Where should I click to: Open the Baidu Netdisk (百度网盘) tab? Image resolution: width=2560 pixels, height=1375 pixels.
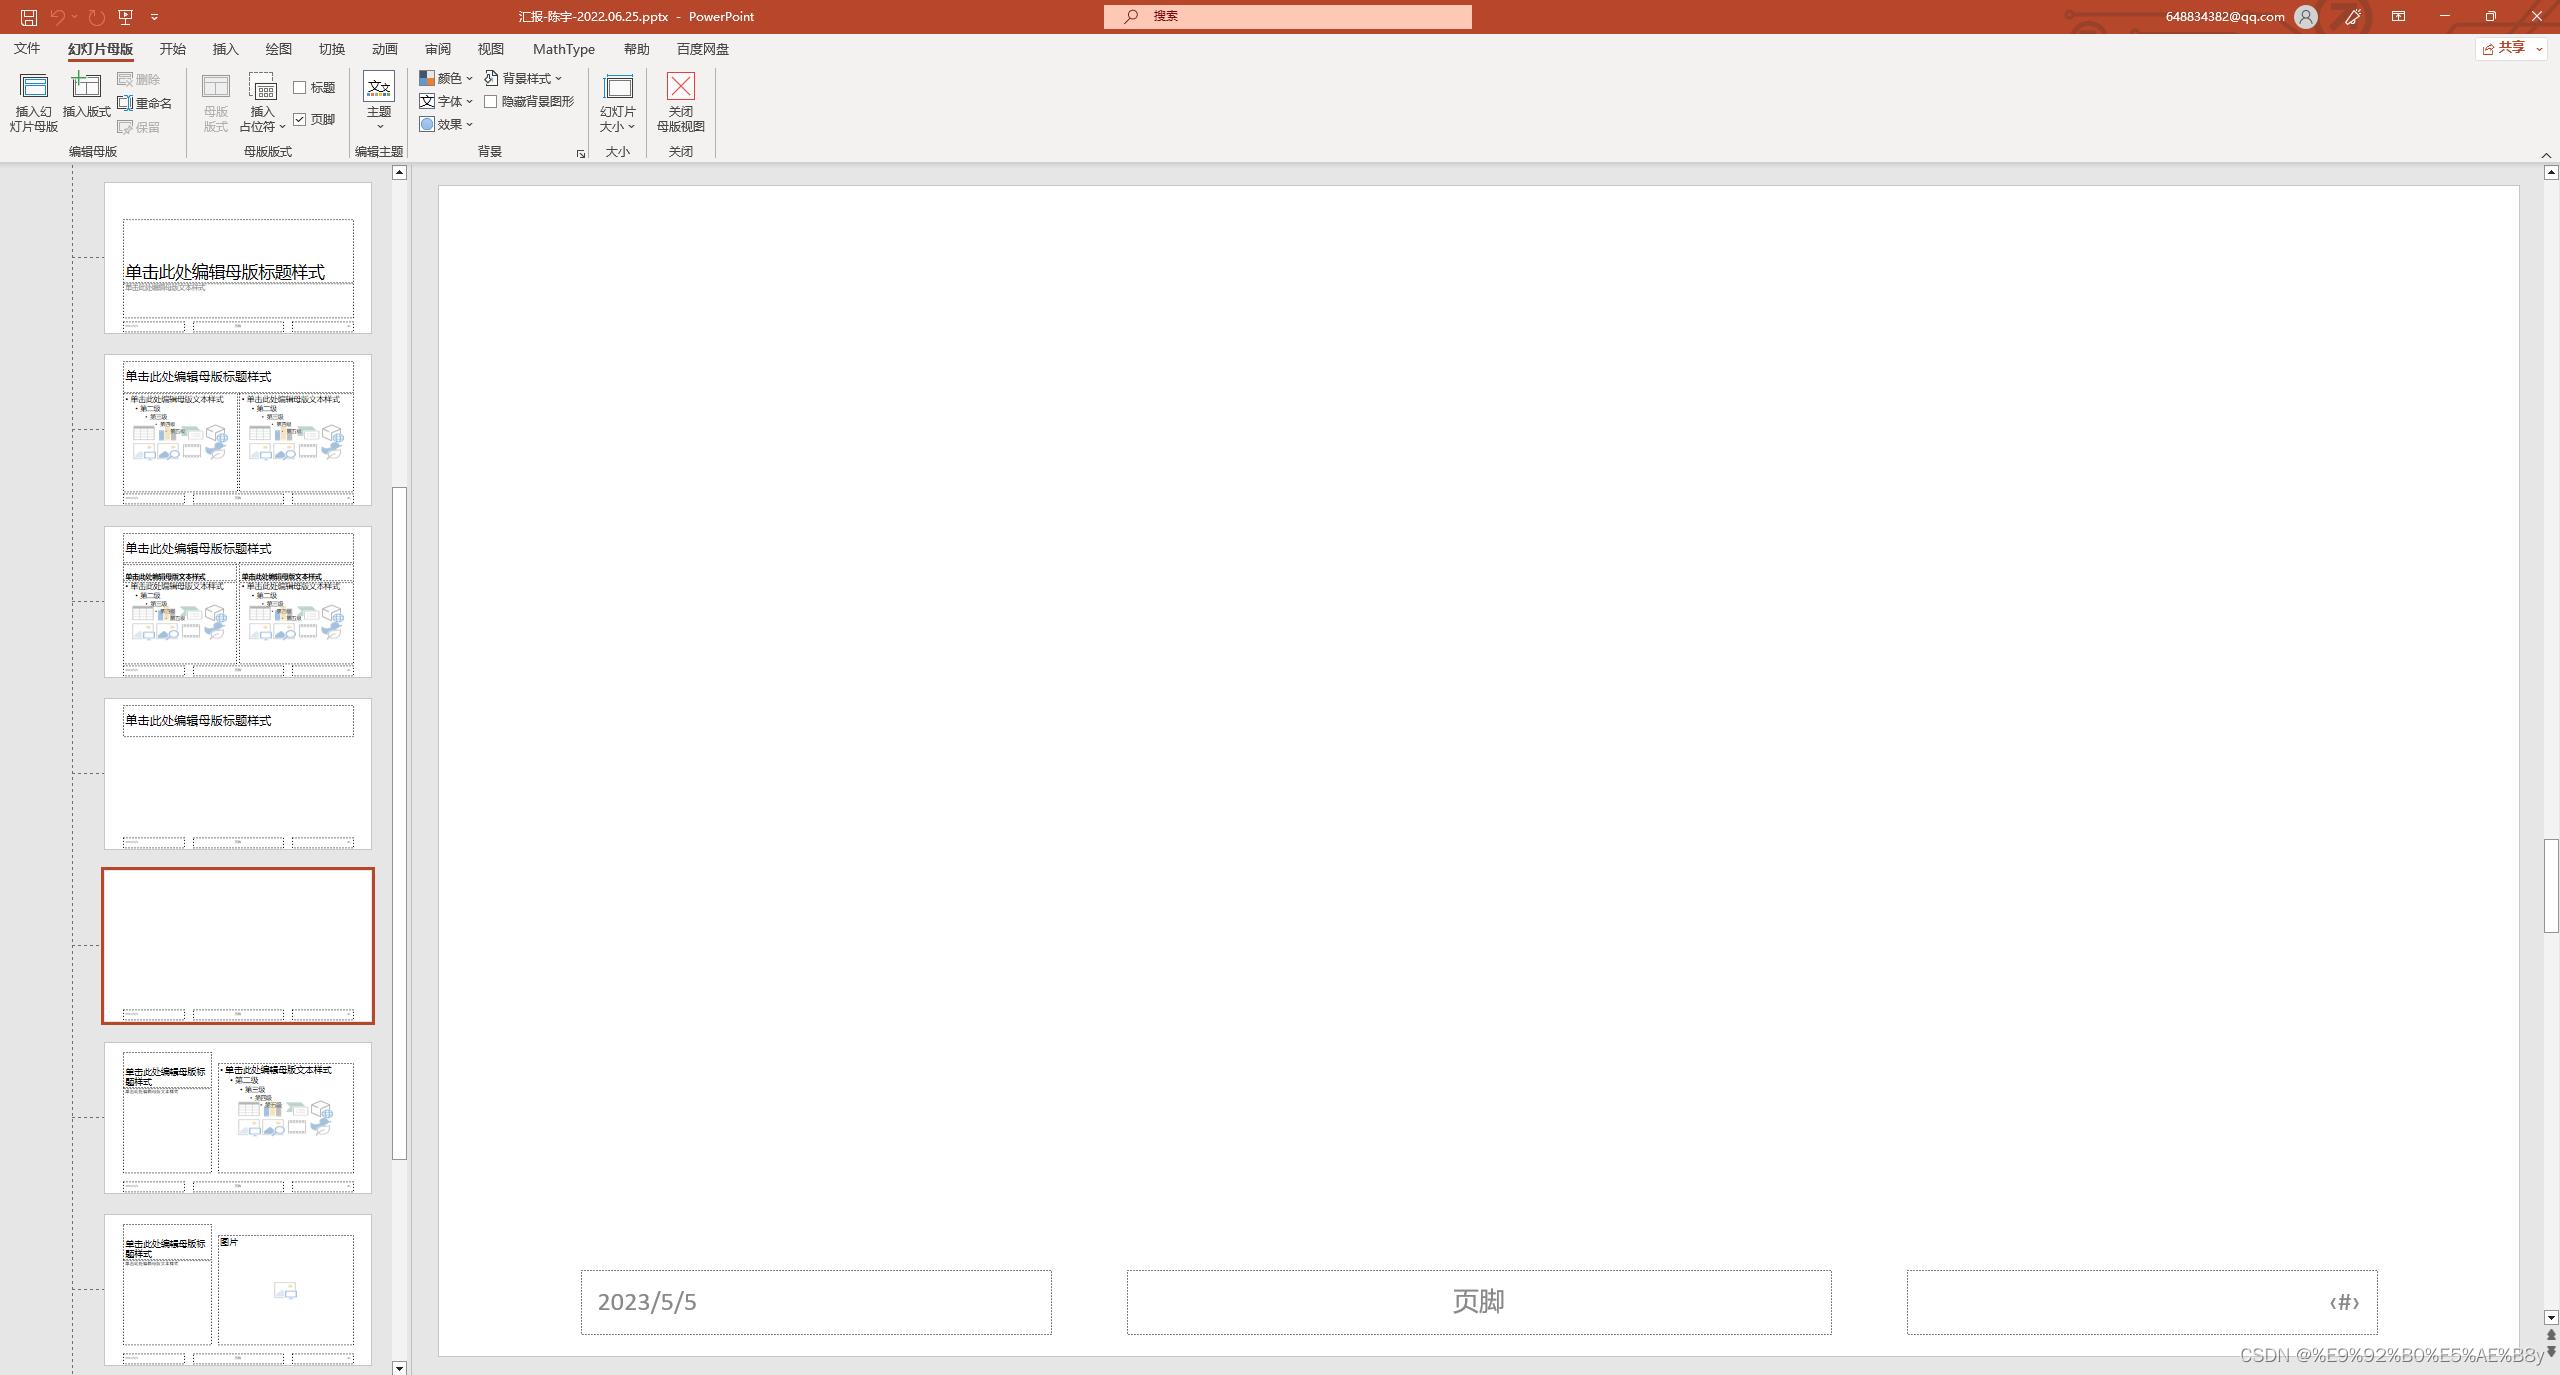pyautogui.click(x=703, y=49)
